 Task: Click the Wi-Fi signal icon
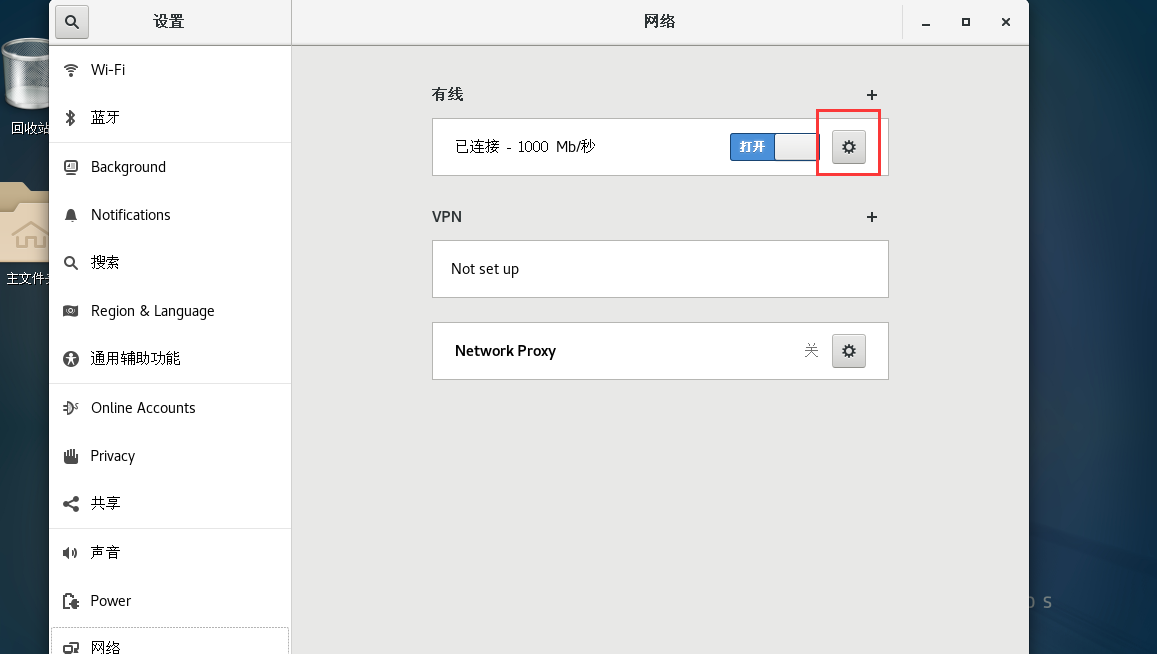[71, 70]
